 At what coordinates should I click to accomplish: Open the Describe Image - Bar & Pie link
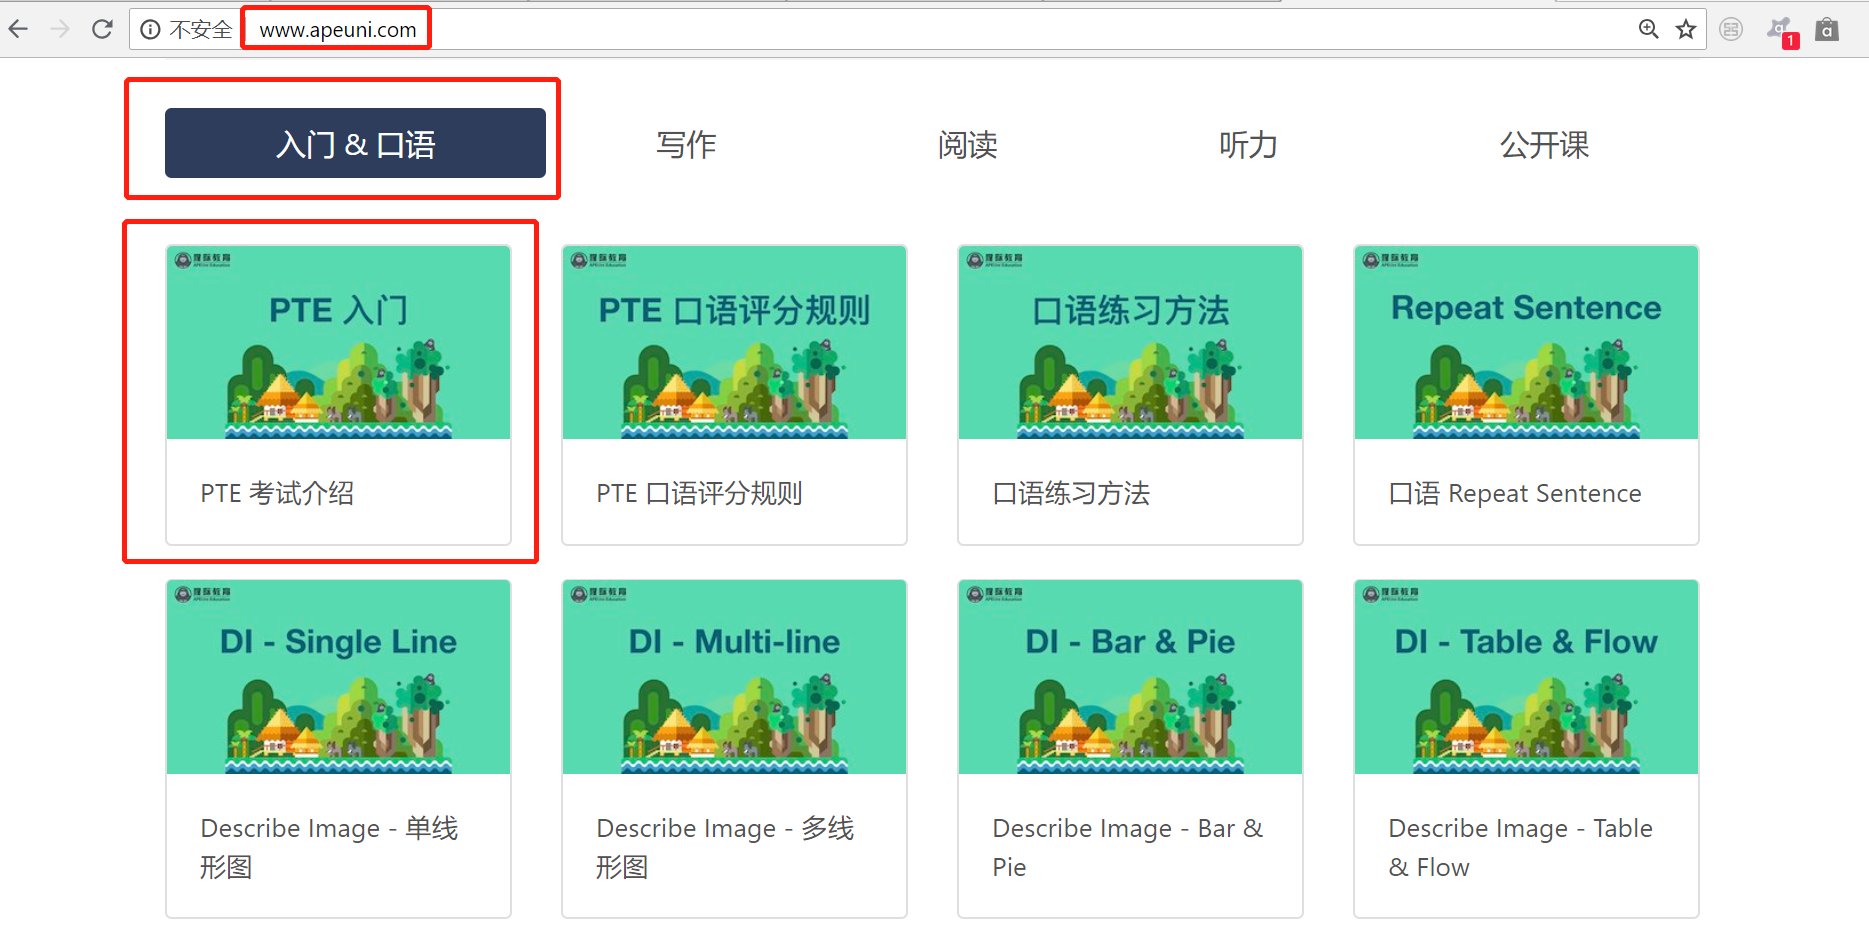[1128, 847]
